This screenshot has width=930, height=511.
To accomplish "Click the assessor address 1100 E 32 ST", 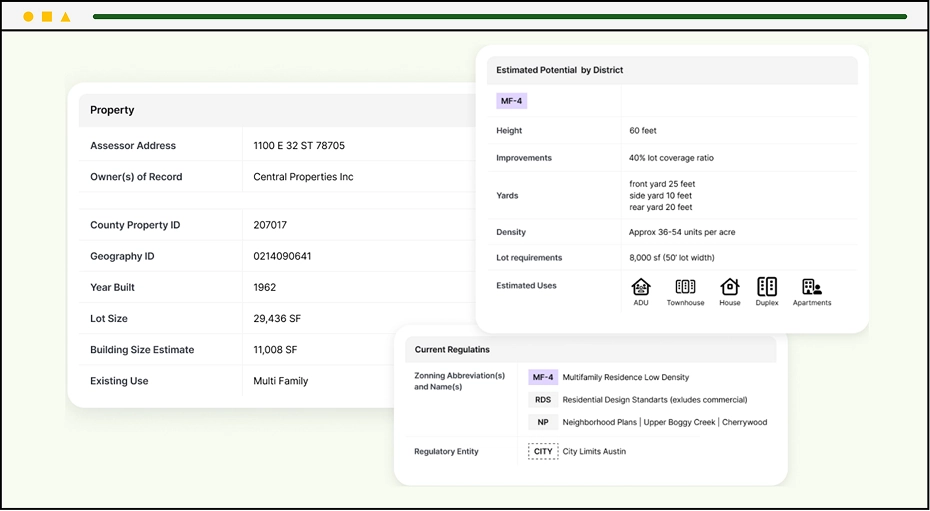I will click(299, 146).
